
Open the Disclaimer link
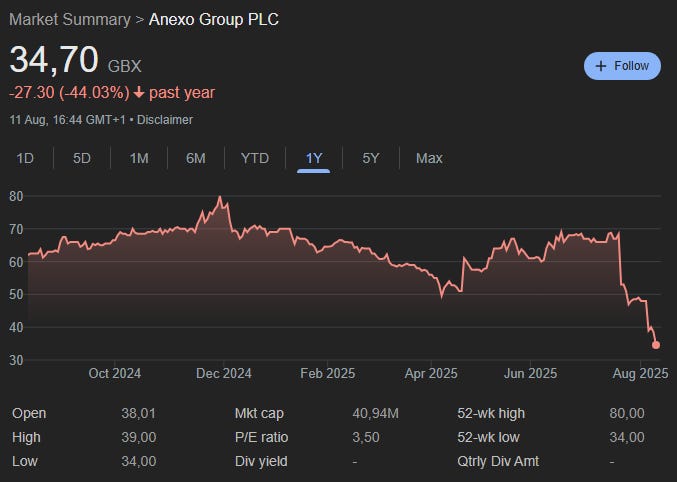coord(165,120)
